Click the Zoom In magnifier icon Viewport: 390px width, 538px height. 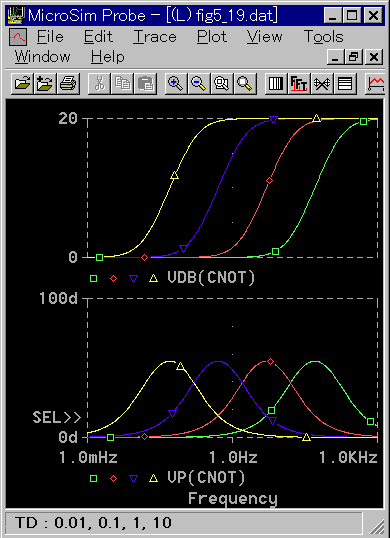click(176, 83)
